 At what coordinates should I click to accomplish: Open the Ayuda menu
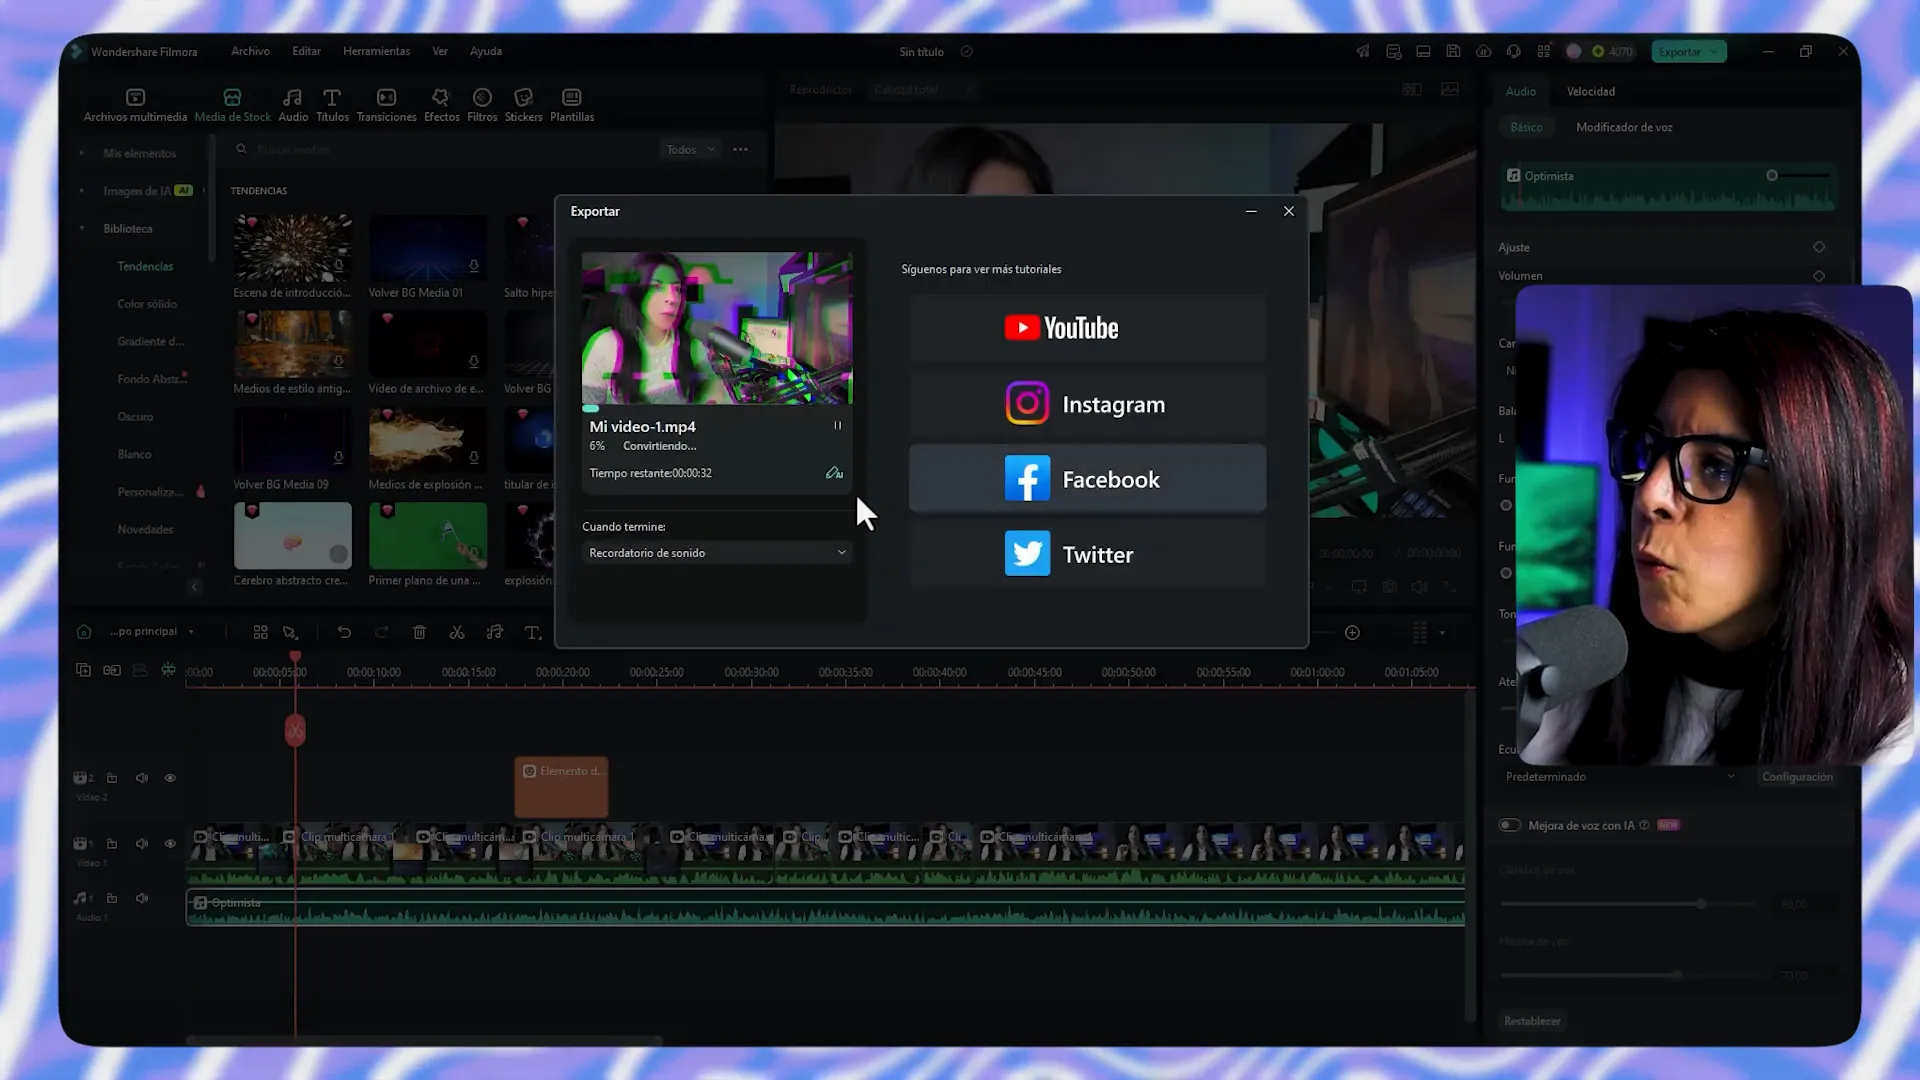pyautogui.click(x=486, y=51)
